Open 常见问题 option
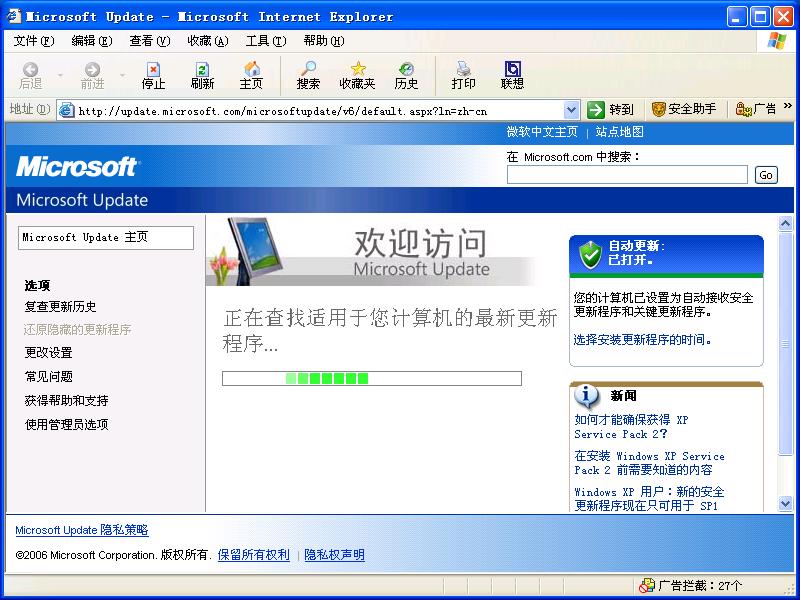Screen dimensions: 800x600 tap(48, 377)
